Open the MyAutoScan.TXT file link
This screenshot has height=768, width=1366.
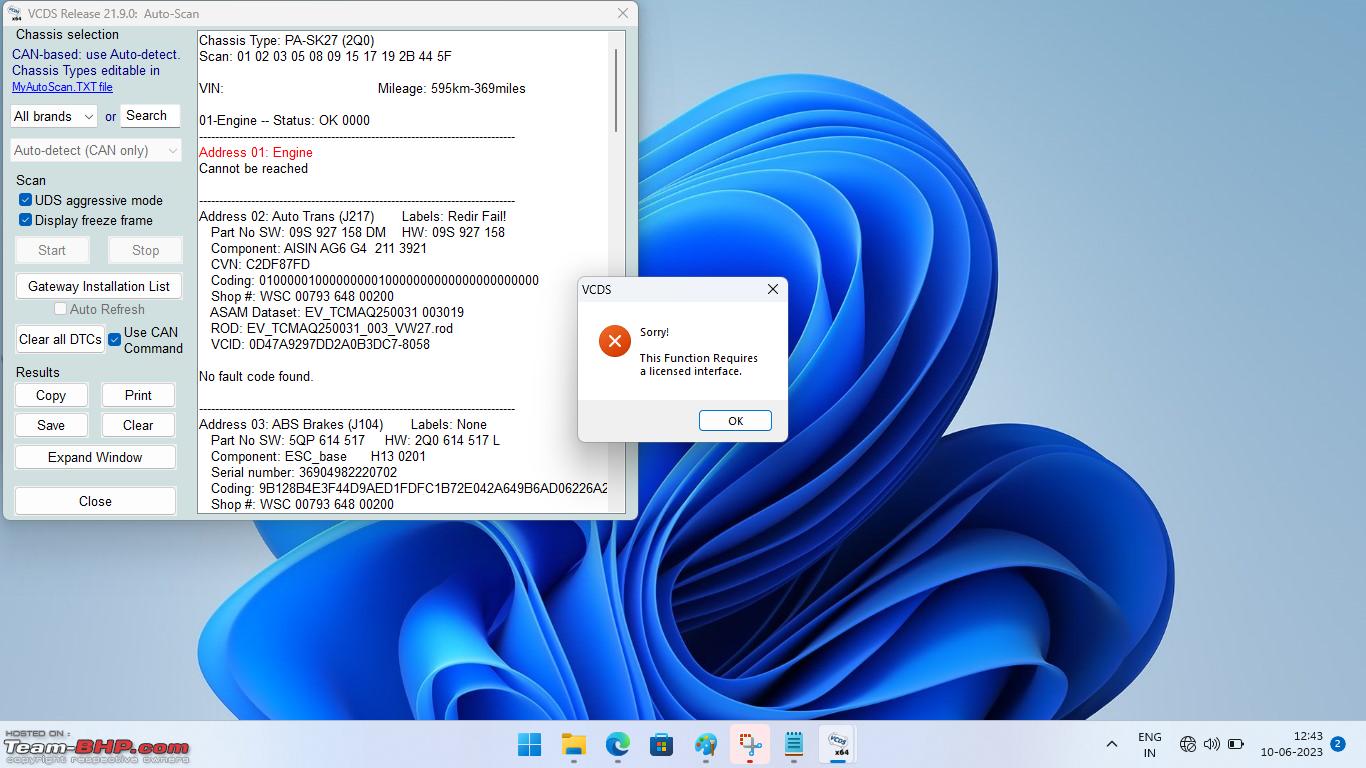62,87
